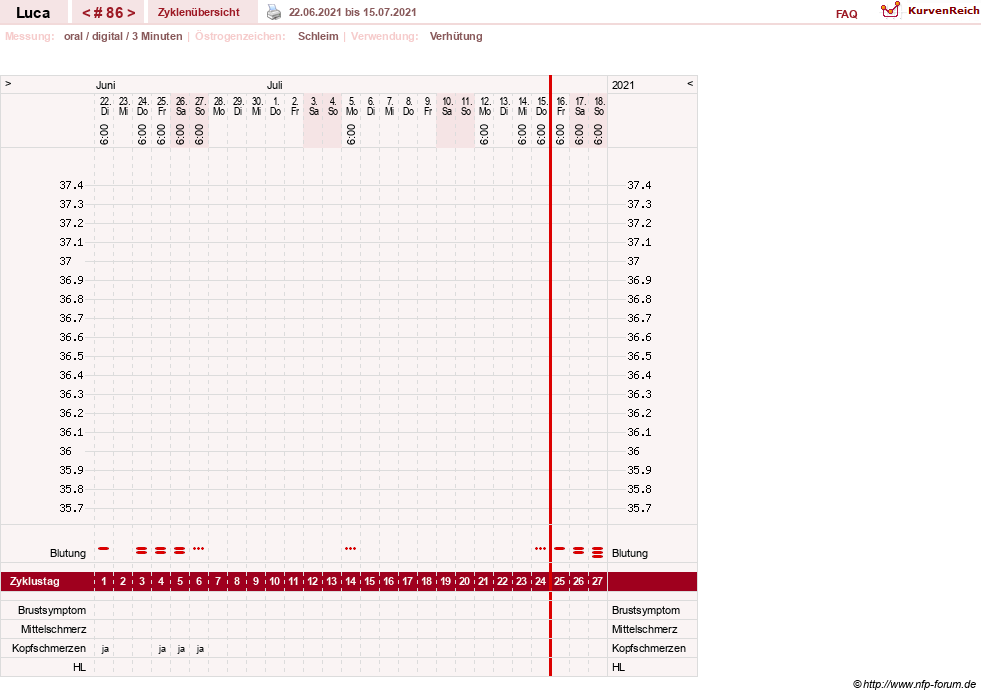Click the date header '18. So'
The height and width of the screenshot is (696, 981).
(599, 106)
